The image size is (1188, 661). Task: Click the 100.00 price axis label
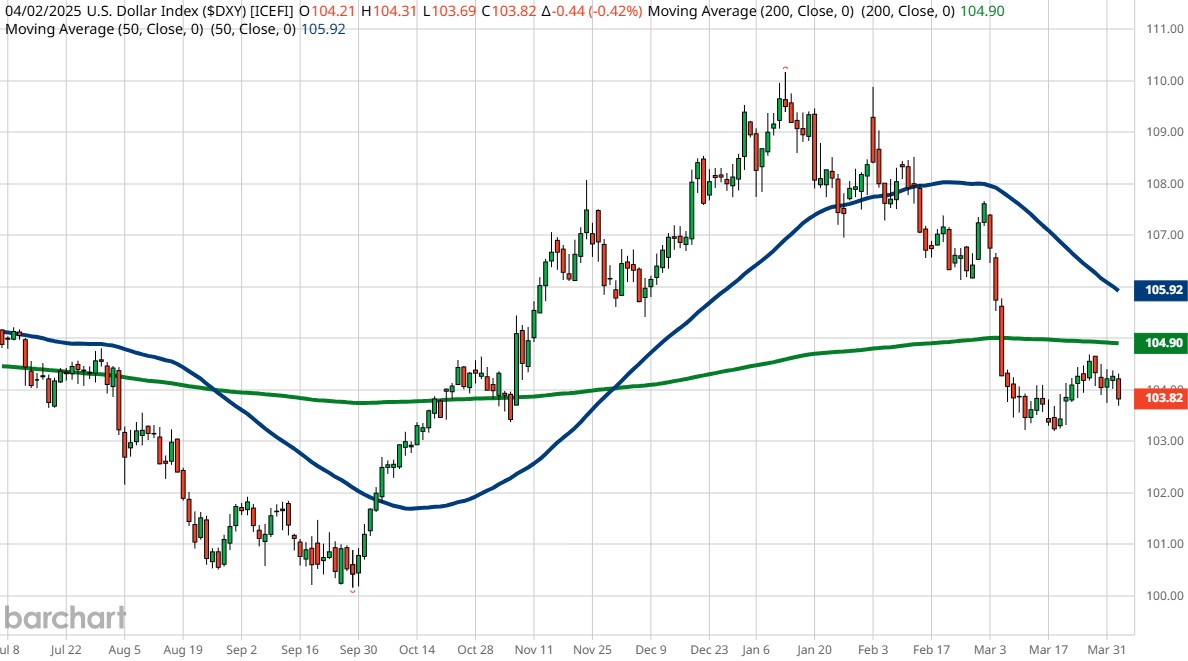click(x=1165, y=596)
